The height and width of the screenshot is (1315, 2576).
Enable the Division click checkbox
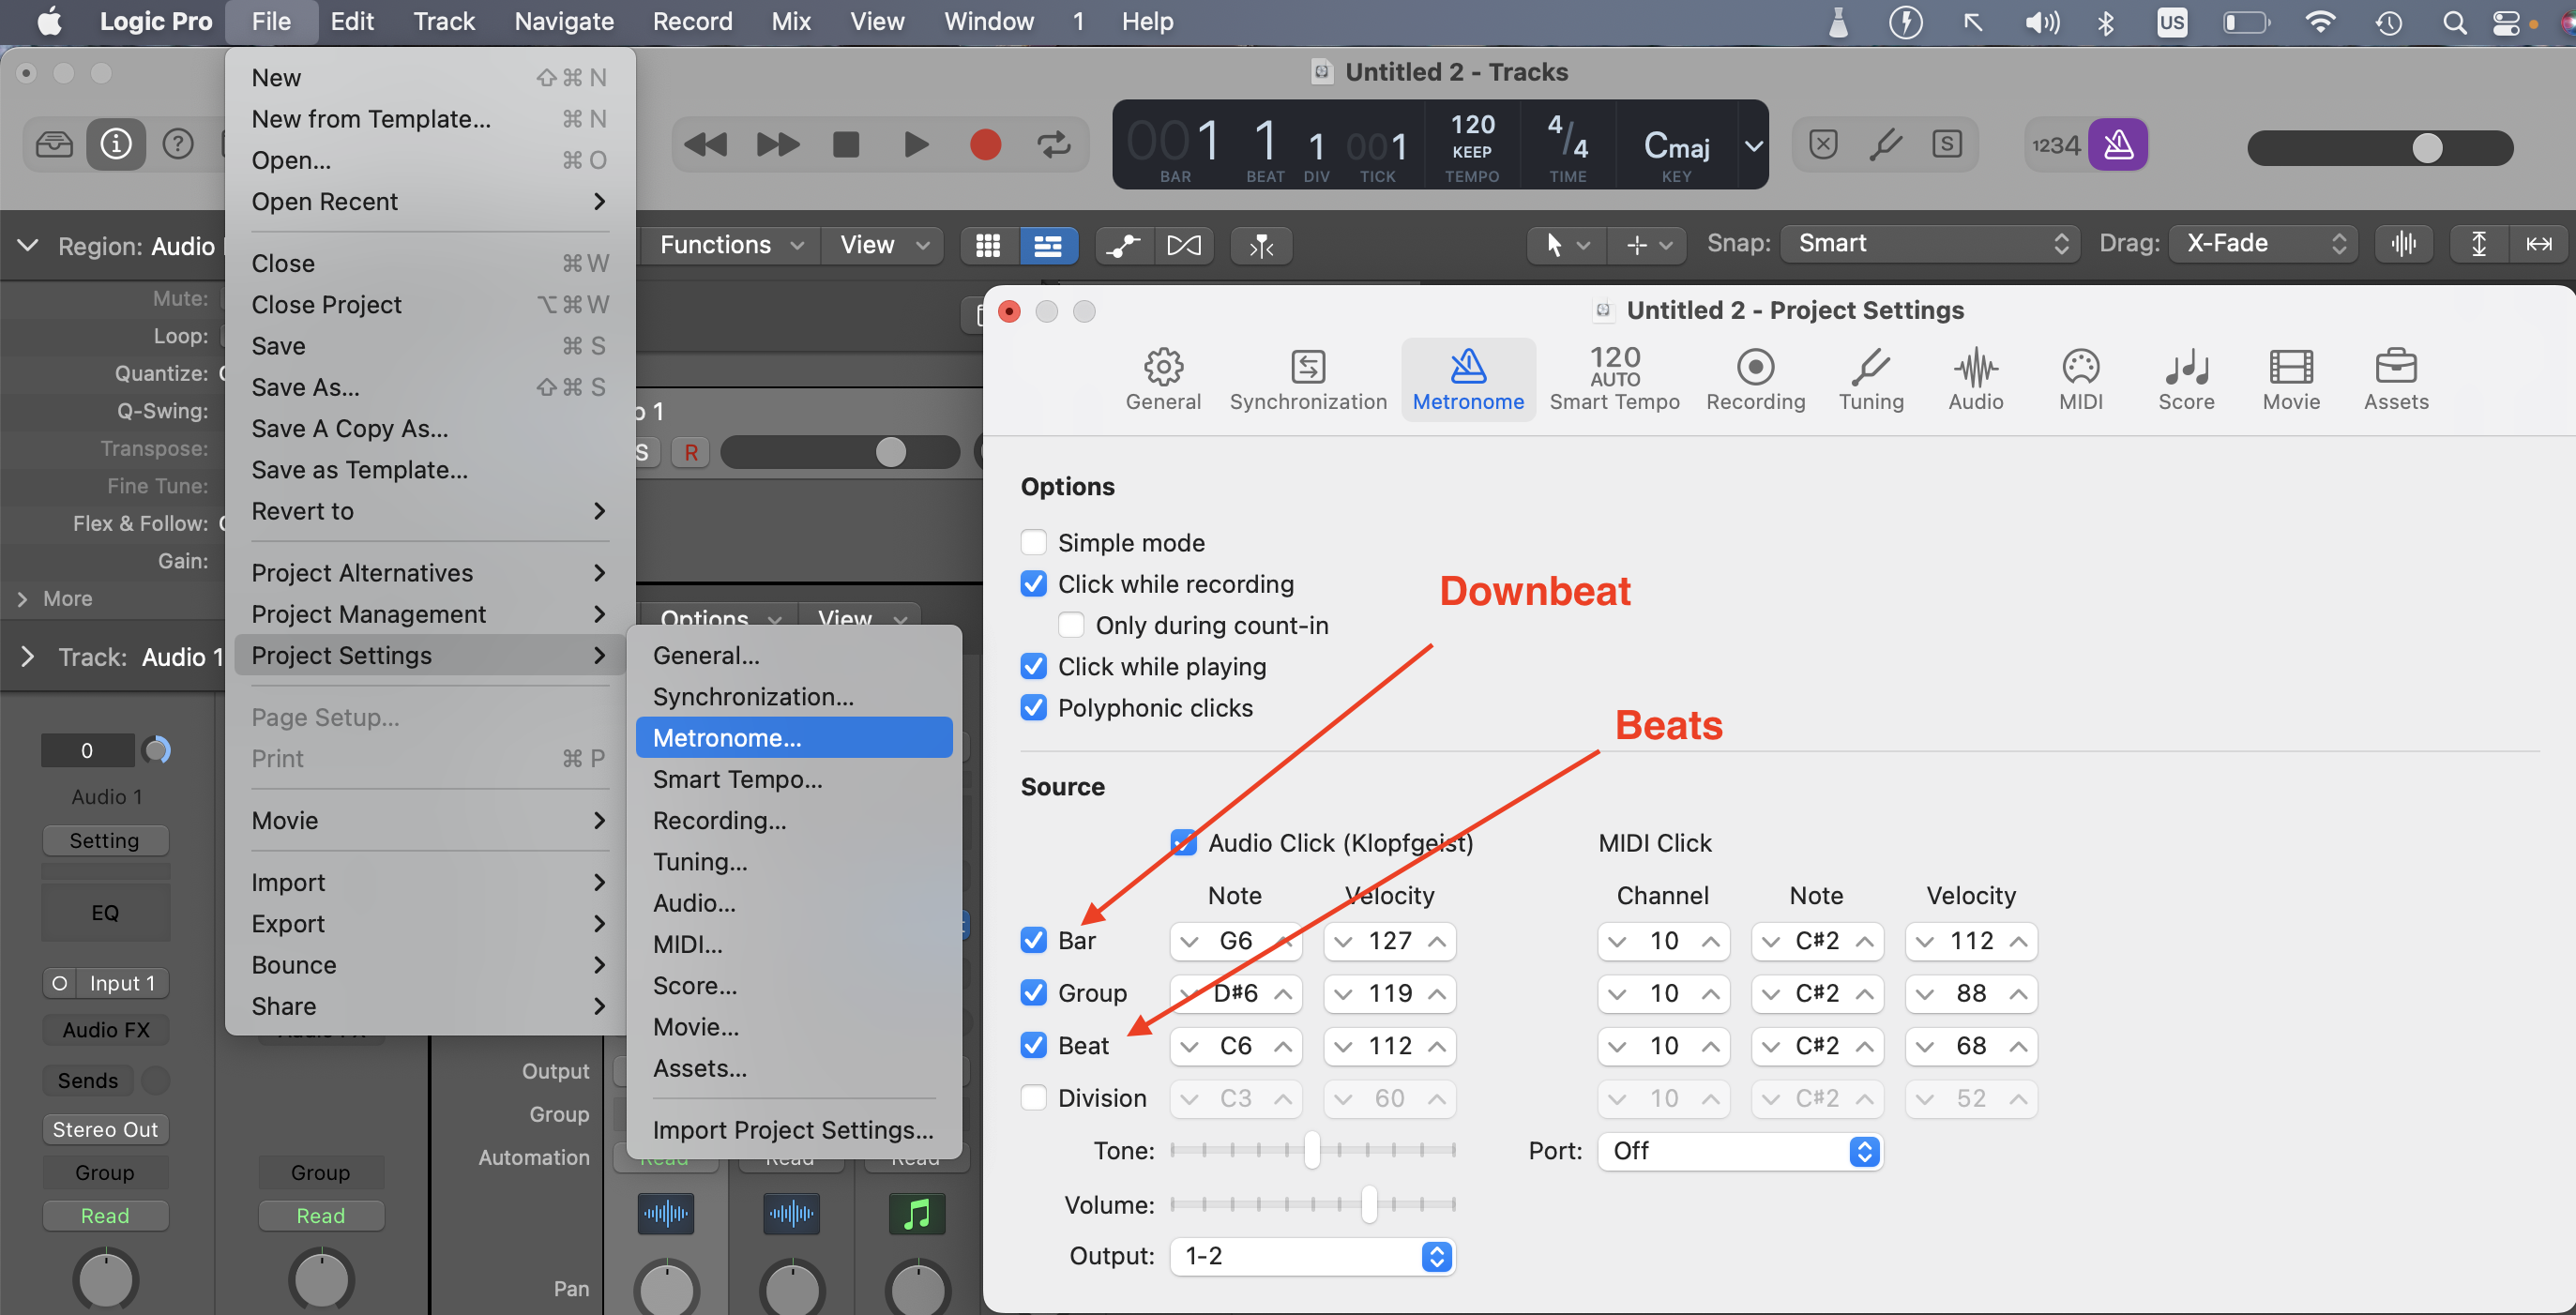[1033, 1097]
